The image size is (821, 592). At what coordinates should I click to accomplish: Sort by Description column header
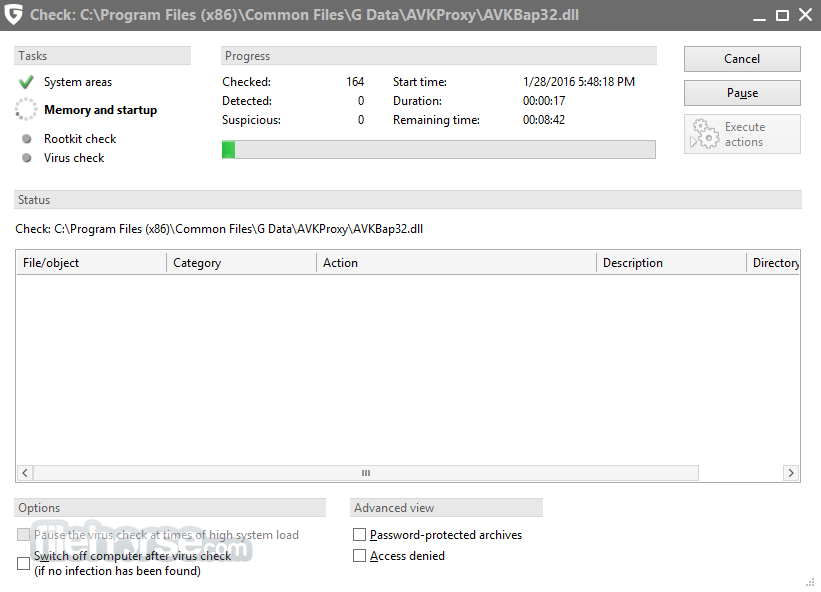tap(671, 263)
